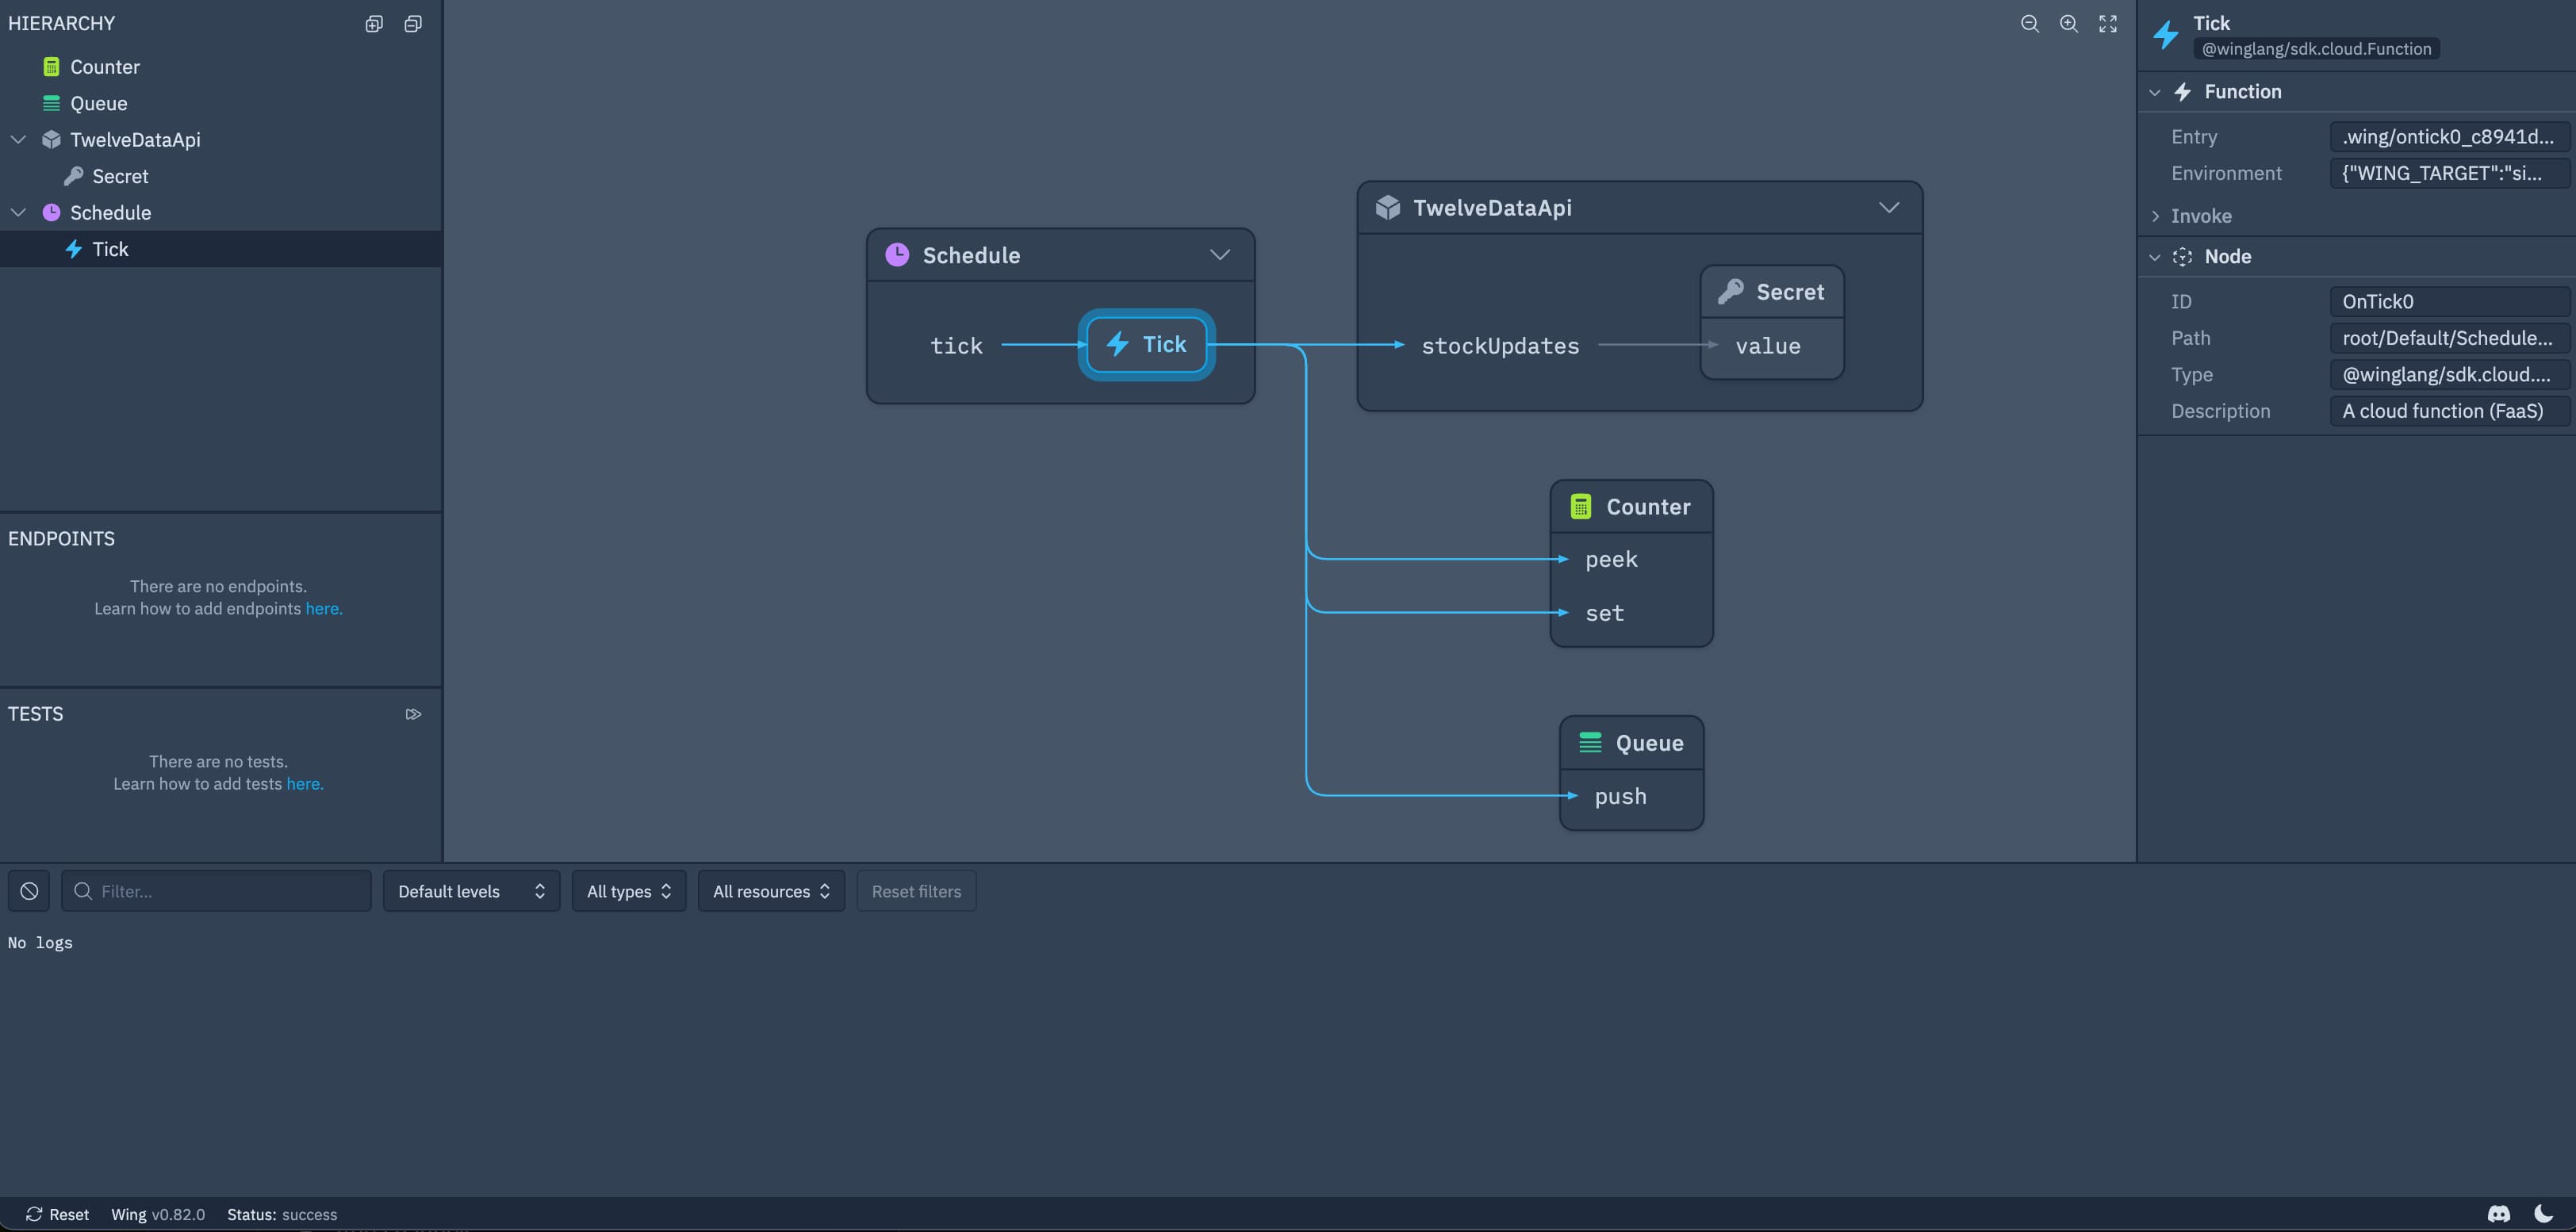Viewport: 2576px width, 1232px height.
Task: Click Reset filters below the map
Action: click(916, 890)
